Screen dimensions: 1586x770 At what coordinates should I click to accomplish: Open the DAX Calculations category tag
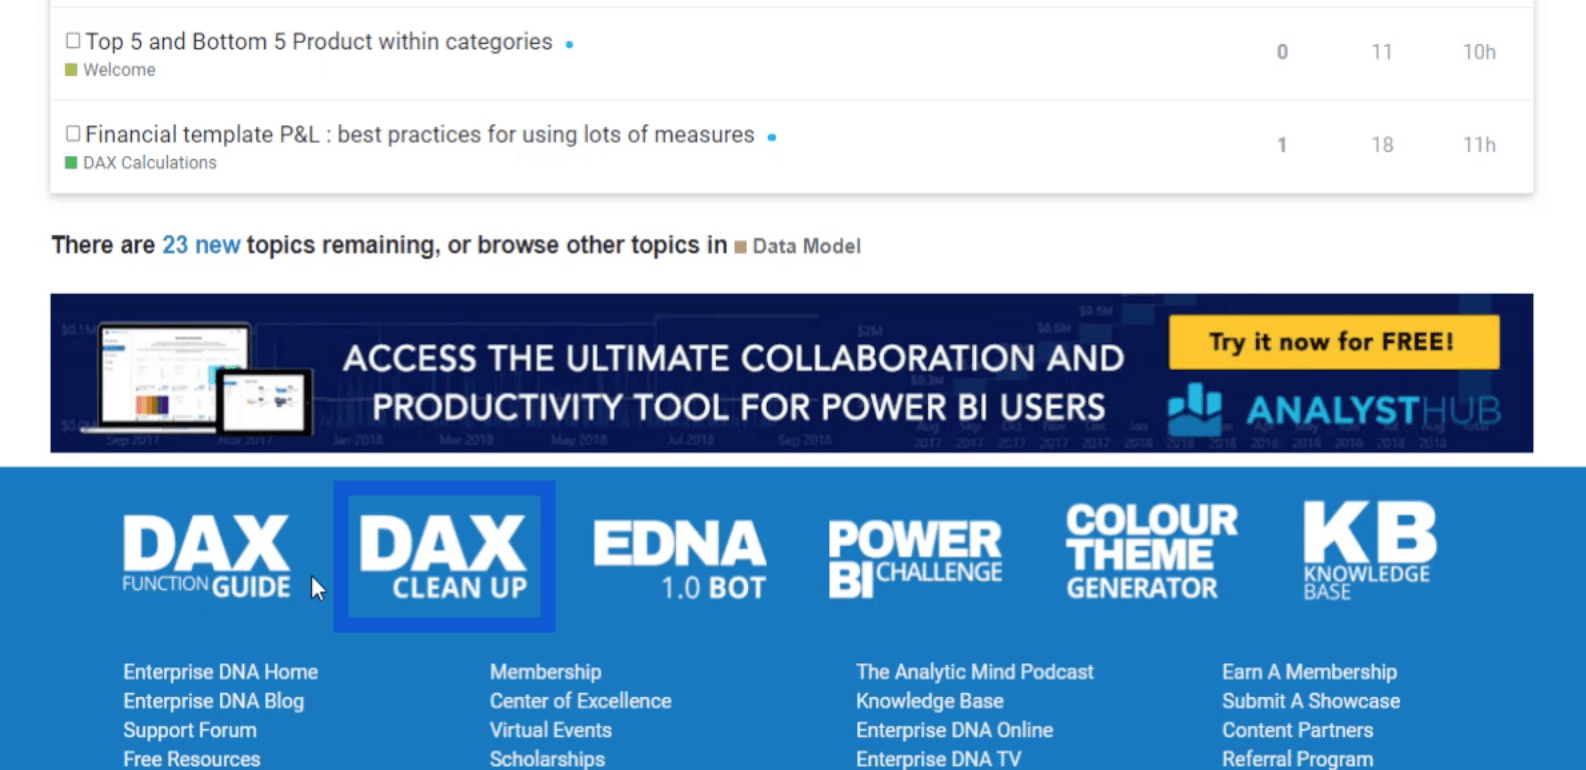pos(141,163)
